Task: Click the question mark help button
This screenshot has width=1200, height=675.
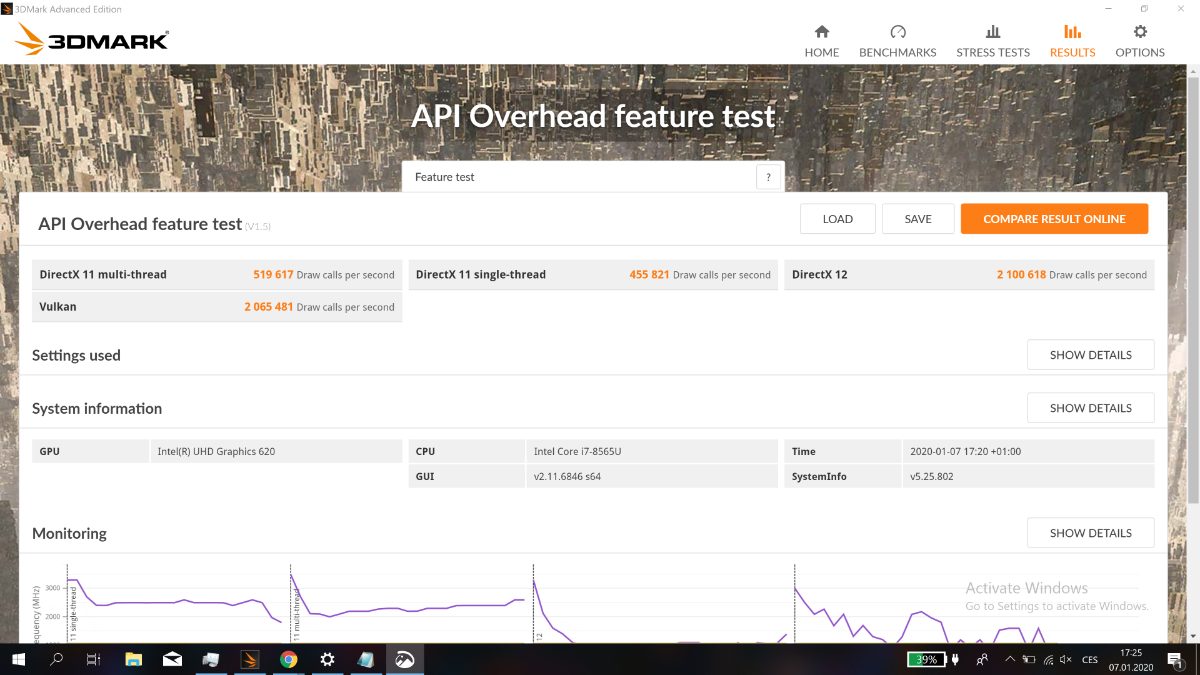Action: tap(768, 177)
